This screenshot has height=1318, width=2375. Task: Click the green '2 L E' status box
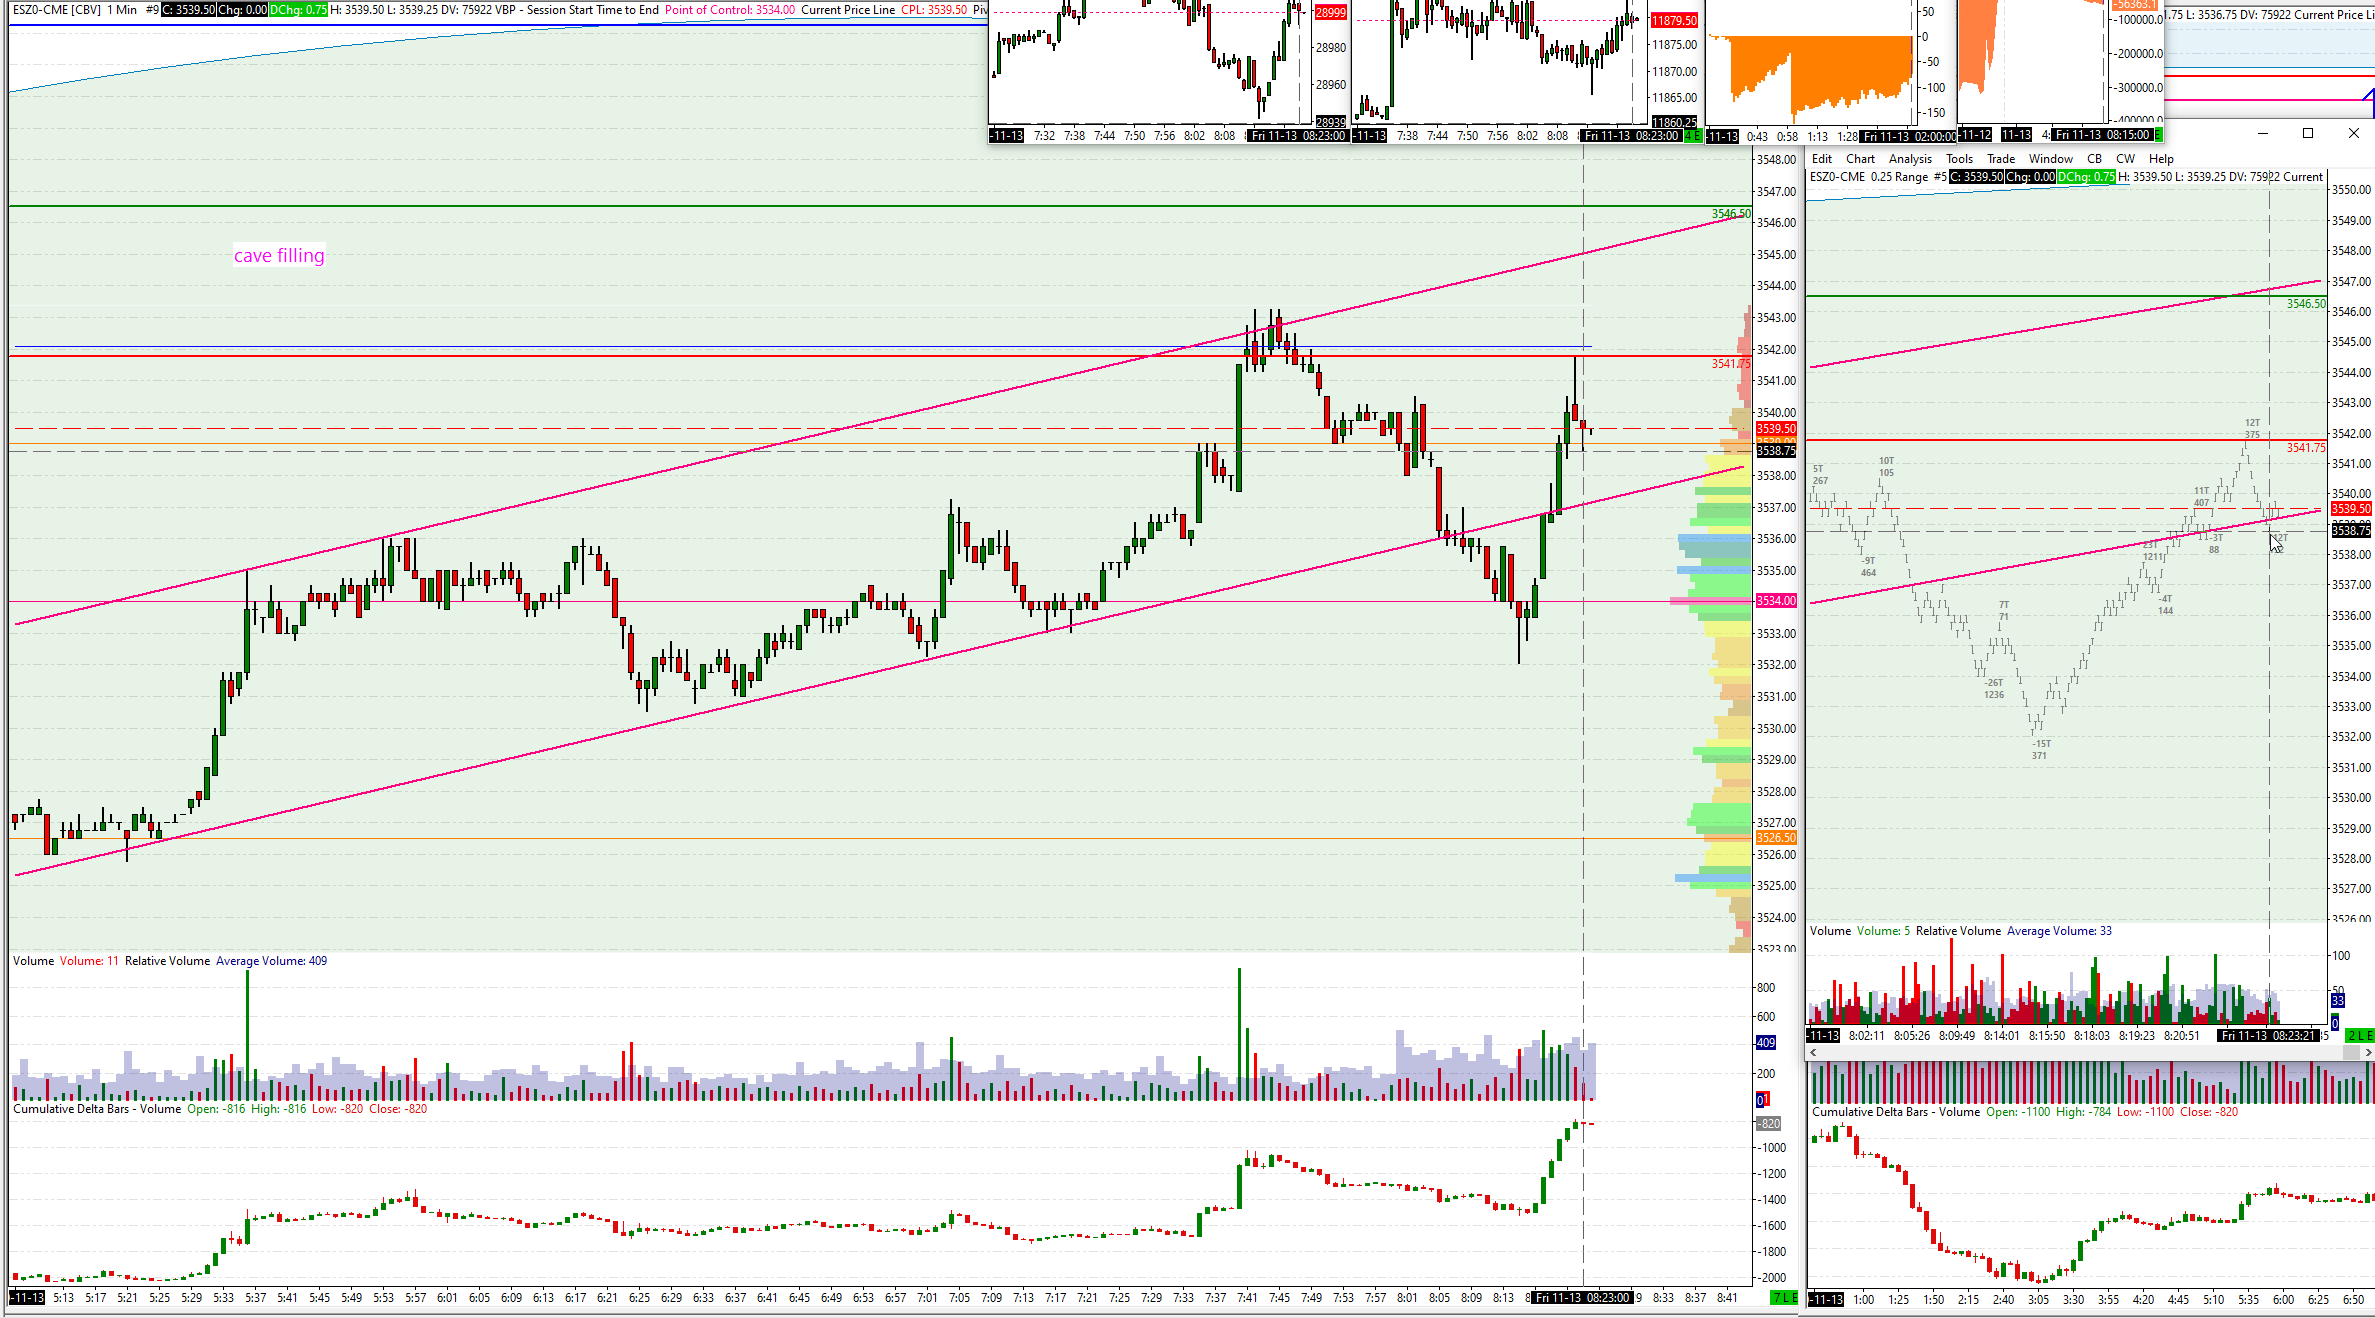click(2359, 1035)
